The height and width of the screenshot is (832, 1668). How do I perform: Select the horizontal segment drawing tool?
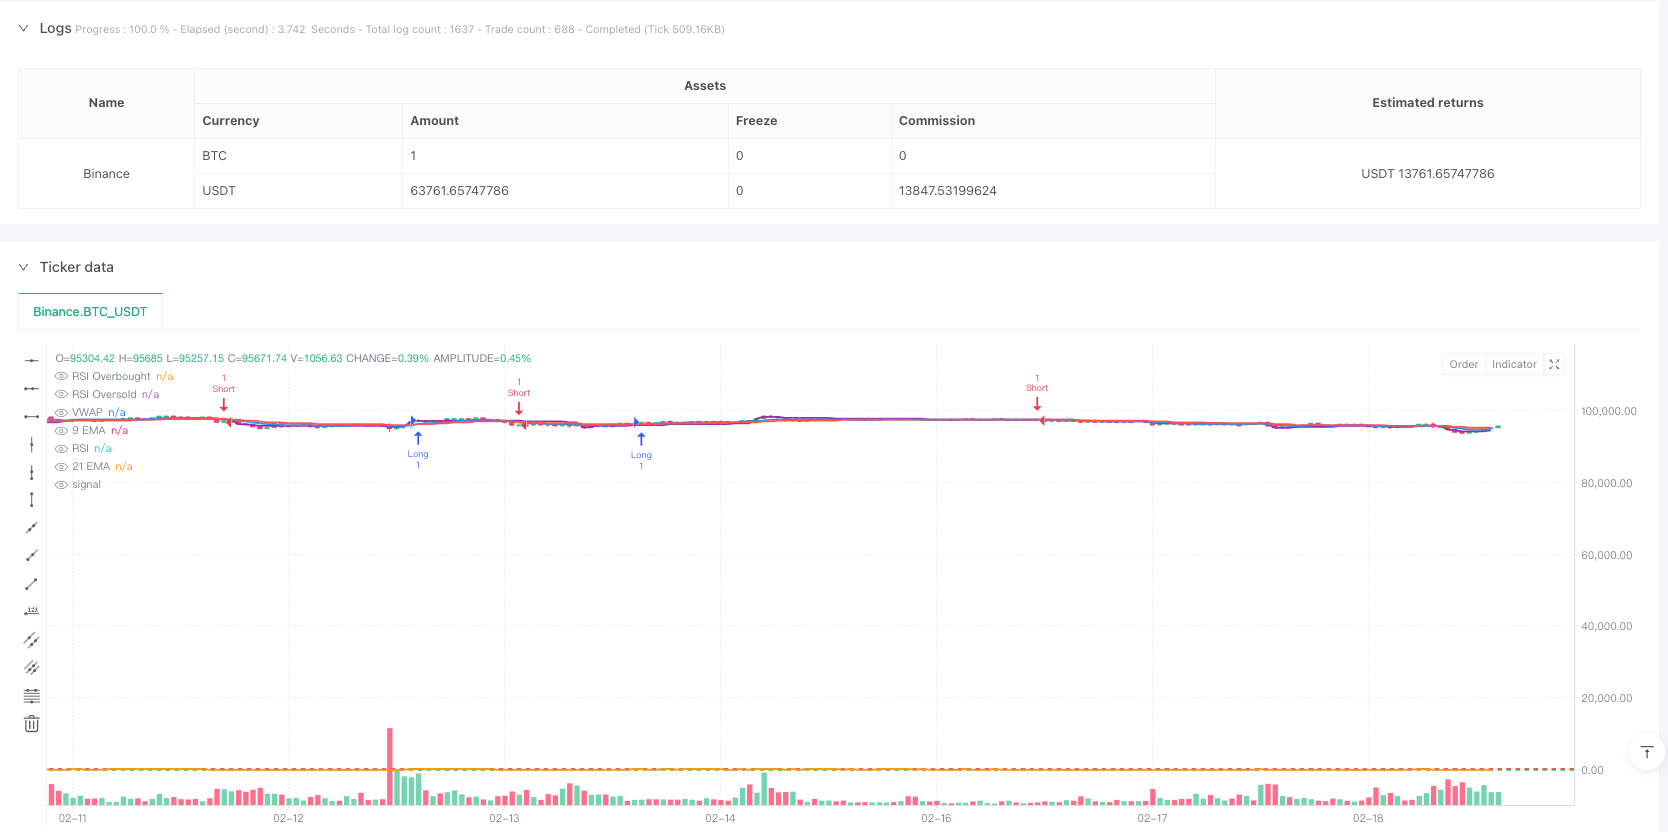[x=32, y=416]
